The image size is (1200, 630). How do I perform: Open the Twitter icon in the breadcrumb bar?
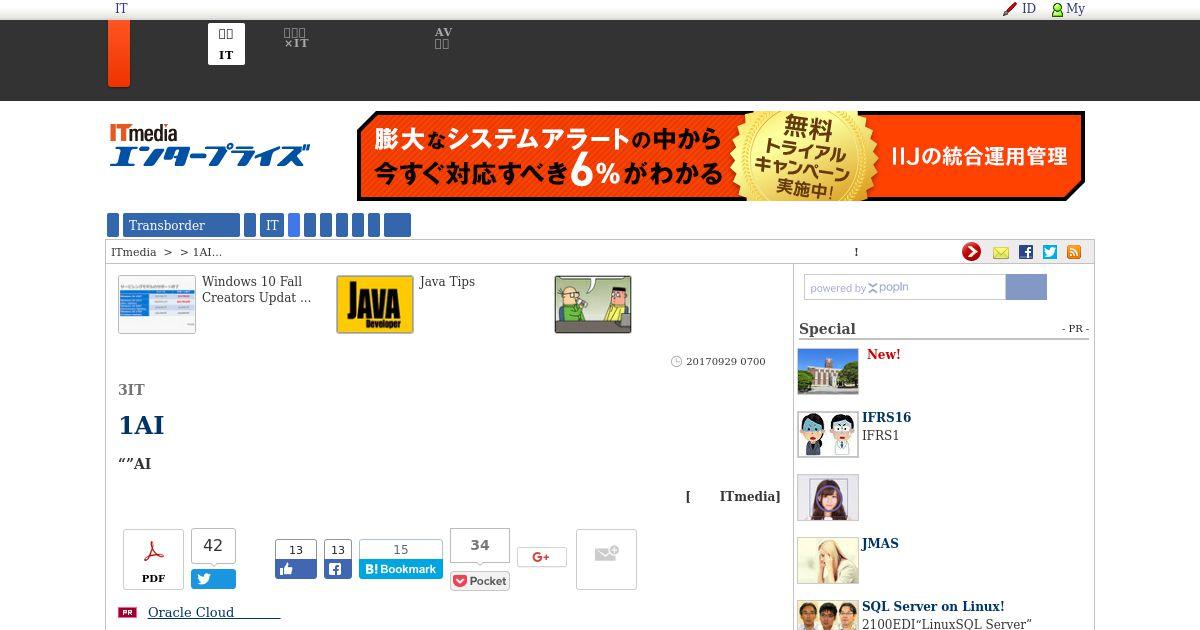coord(1050,252)
